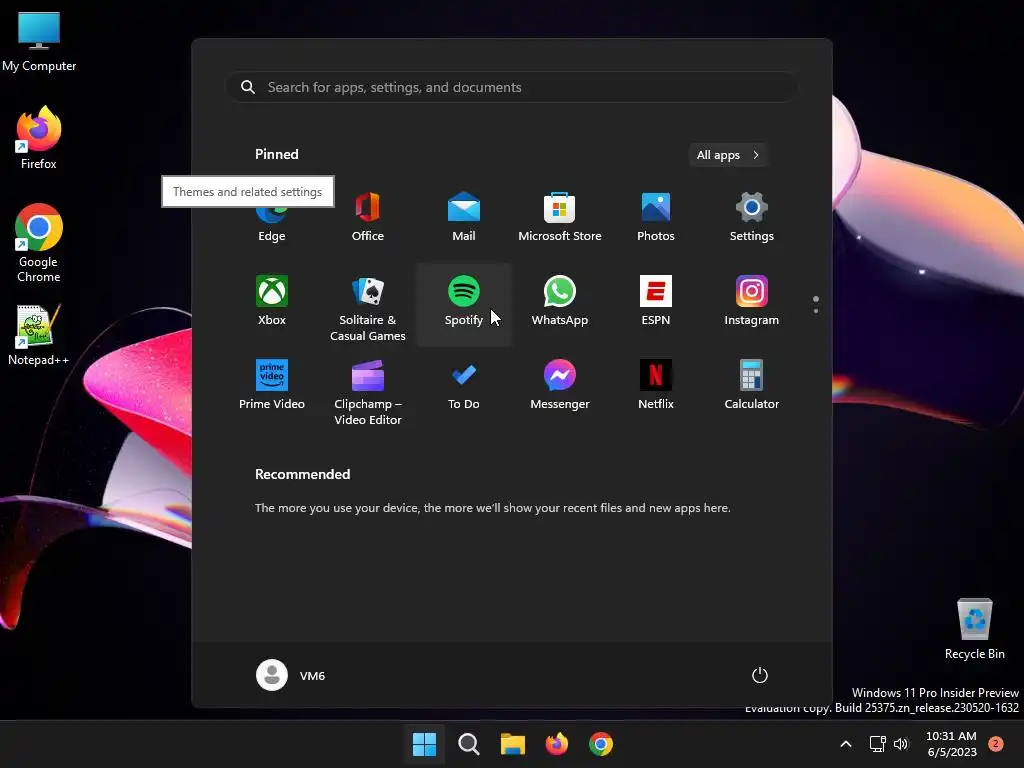This screenshot has height=768, width=1024.
Task: Open File Explorer from the taskbar
Action: pyautogui.click(x=513, y=744)
